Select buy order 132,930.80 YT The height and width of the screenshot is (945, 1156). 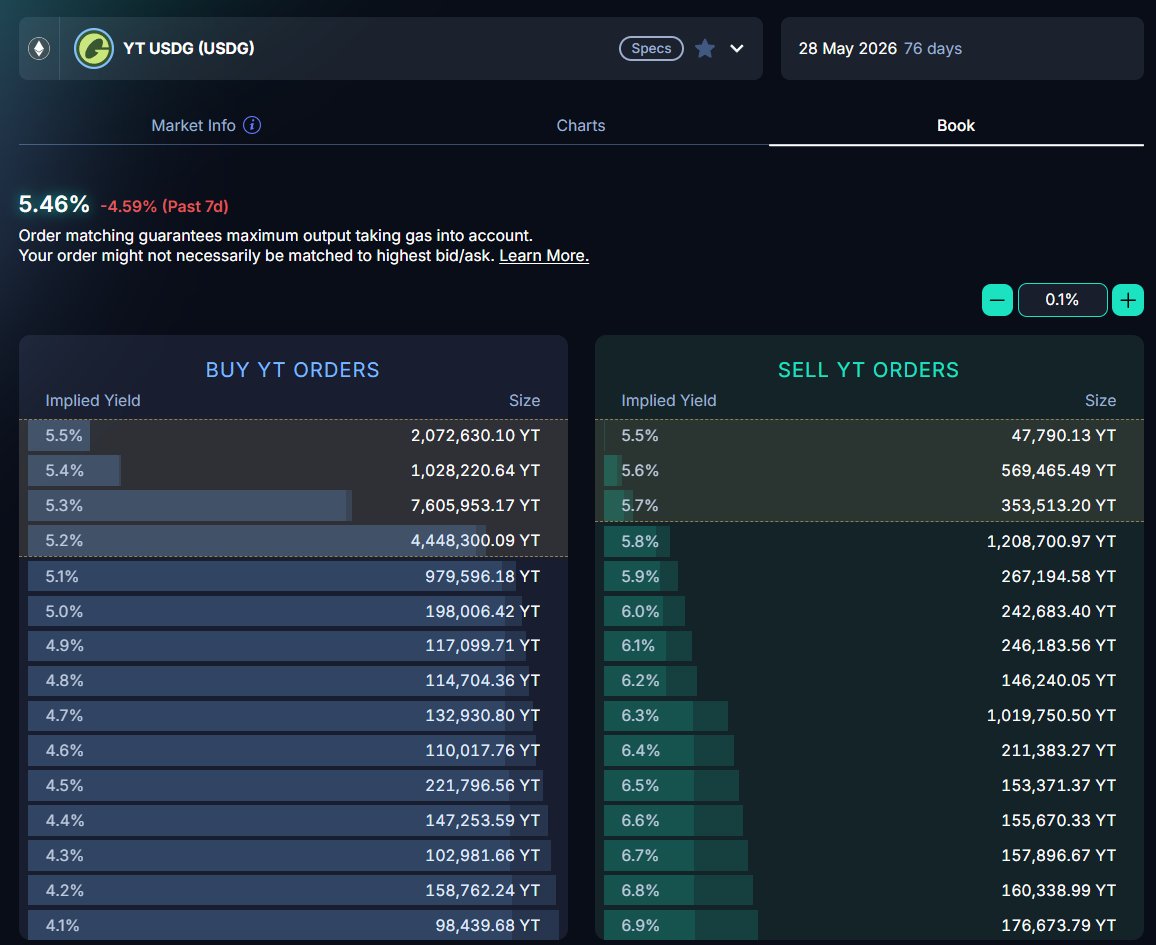(x=293, y=716)
